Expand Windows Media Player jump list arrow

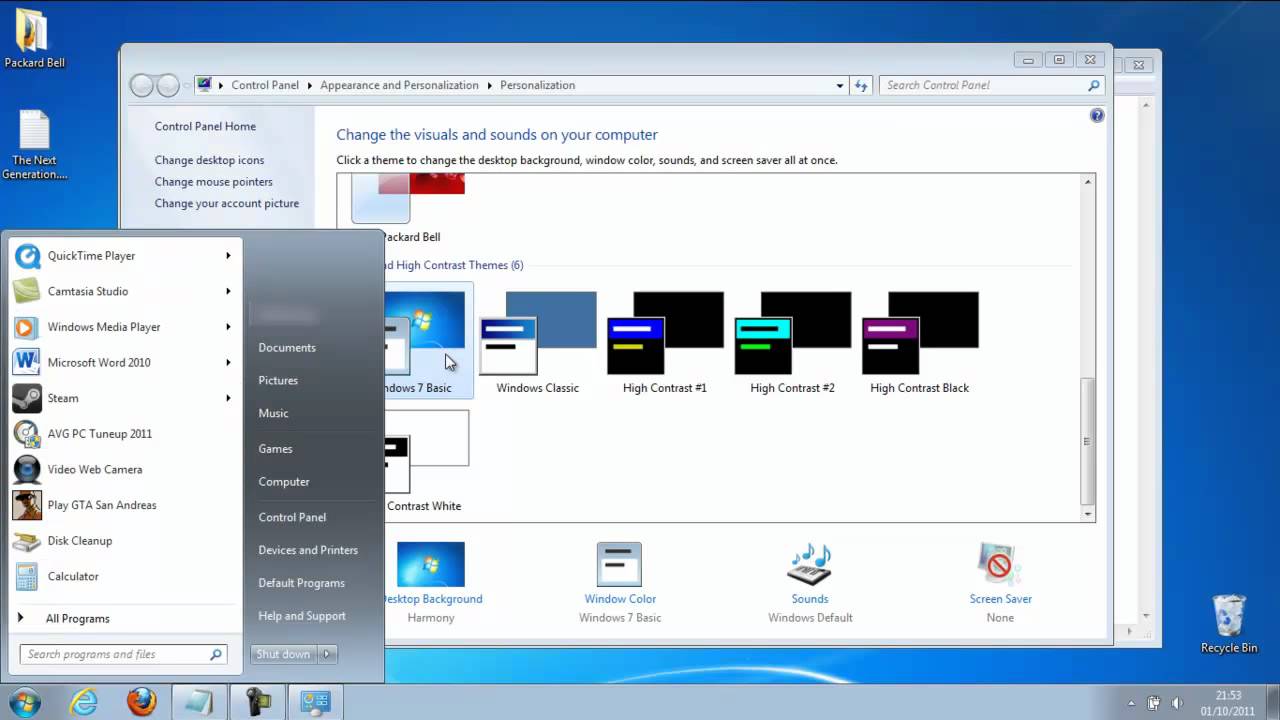click(228, 327)
